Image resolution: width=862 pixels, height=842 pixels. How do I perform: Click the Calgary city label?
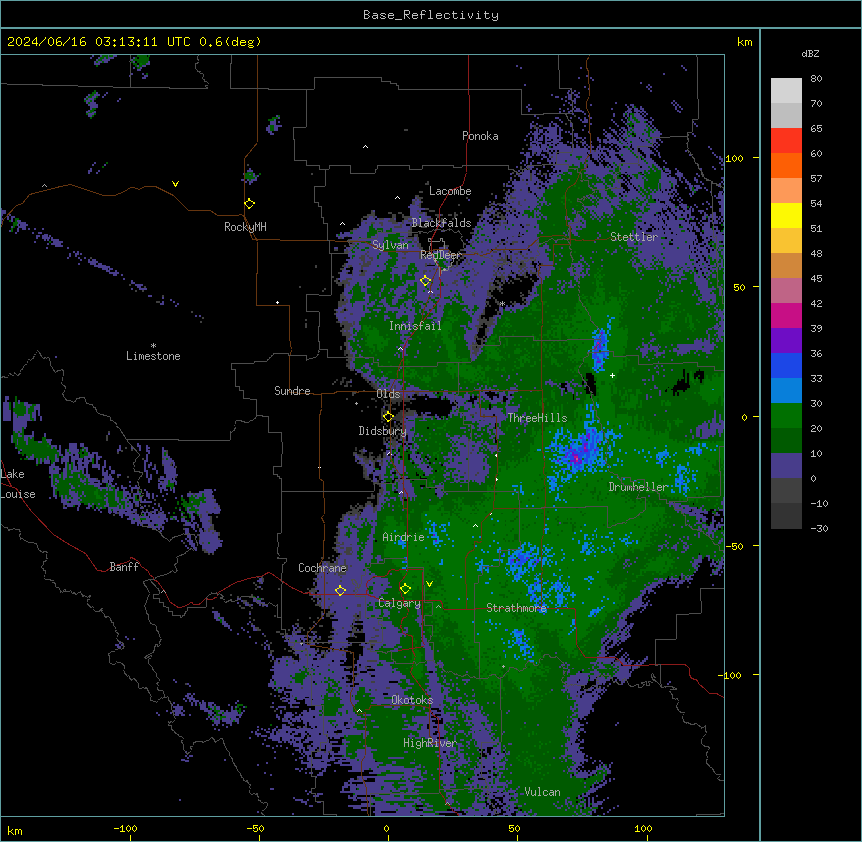click(399, 603)
